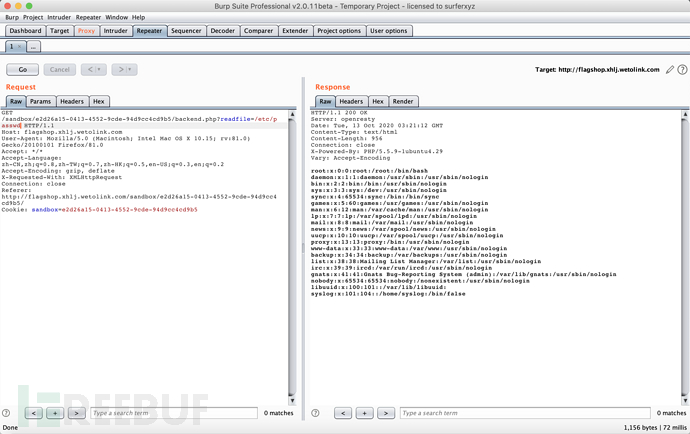This screenshot has height=434, width=690.
Task: Switch to the Target tab
Action: pyautogui.click(x=59, y=31)
